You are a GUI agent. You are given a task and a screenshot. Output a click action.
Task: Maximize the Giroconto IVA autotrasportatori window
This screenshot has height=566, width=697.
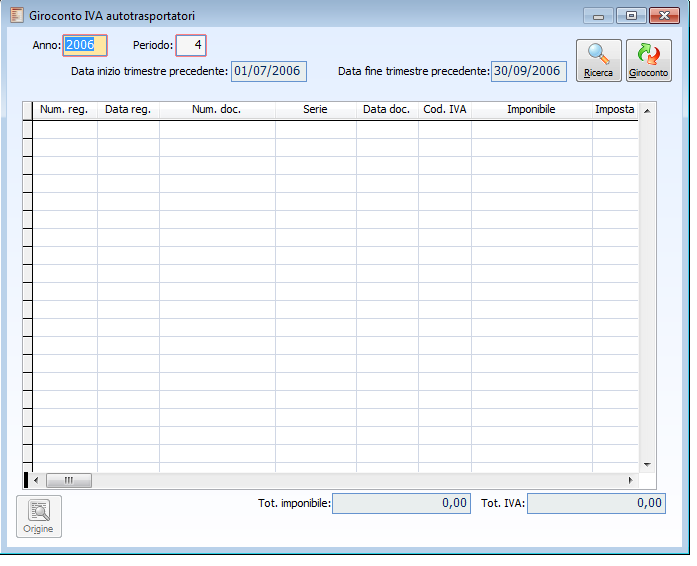631,16
